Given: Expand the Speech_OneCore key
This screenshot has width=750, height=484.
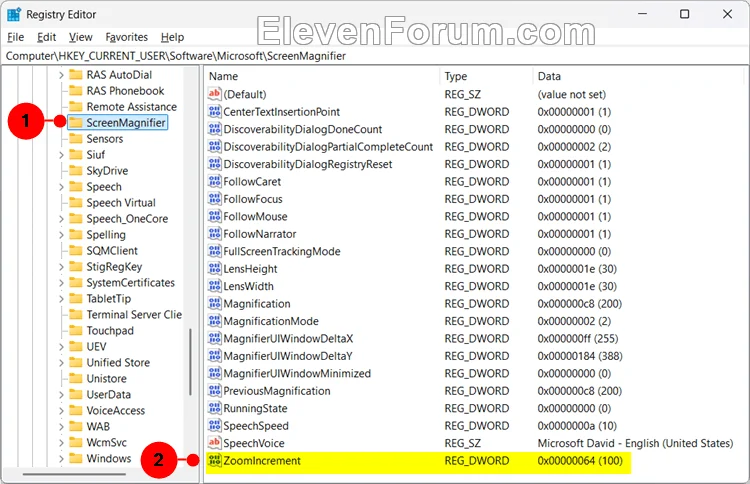Looking at the screenshot, I should (x=61, y=219).
